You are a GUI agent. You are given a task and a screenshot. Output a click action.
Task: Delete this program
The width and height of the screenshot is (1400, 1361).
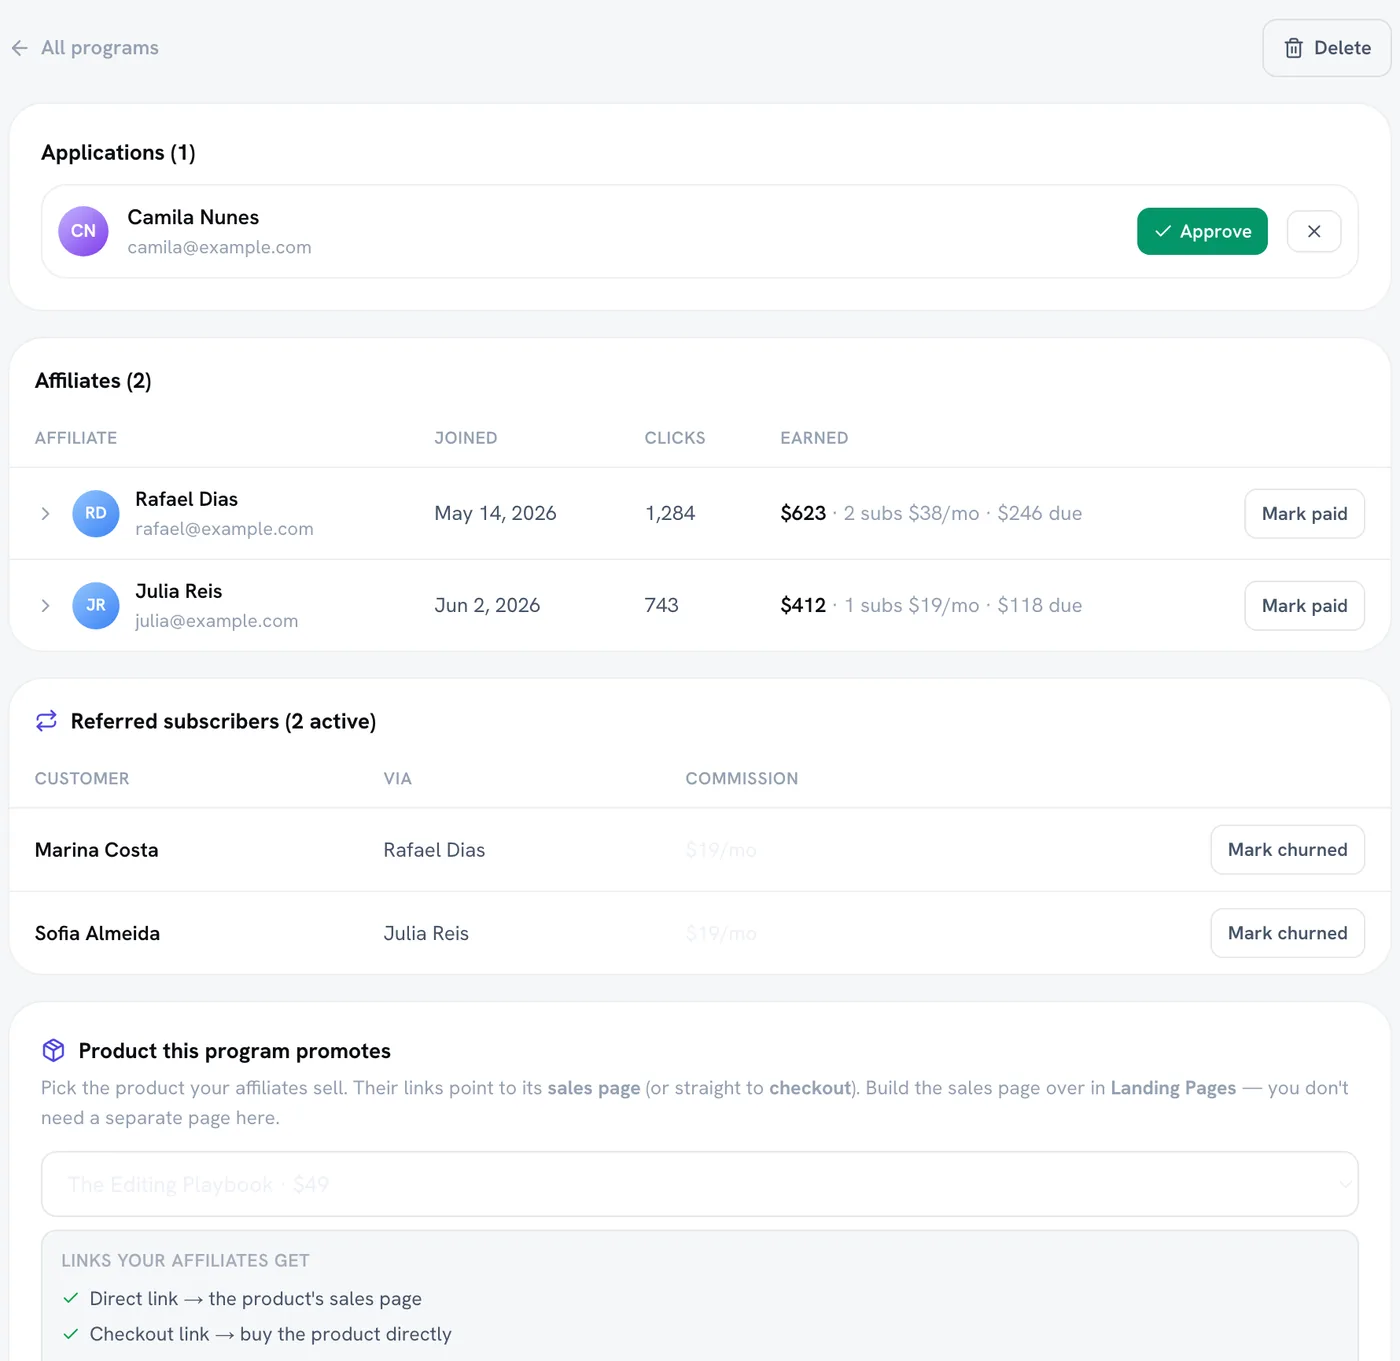(x=1327, y=48)
